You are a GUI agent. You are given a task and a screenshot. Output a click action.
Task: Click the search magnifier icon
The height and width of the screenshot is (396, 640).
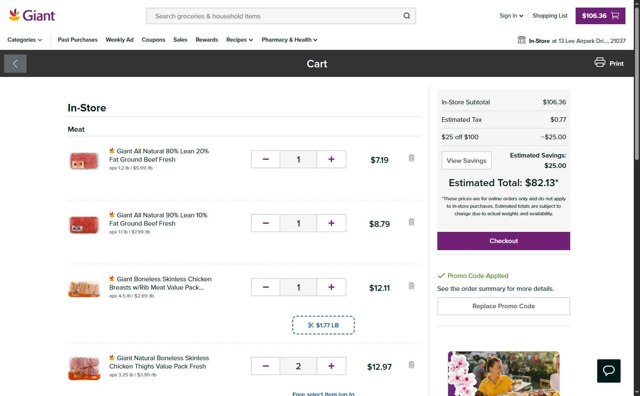click(407, 16)
